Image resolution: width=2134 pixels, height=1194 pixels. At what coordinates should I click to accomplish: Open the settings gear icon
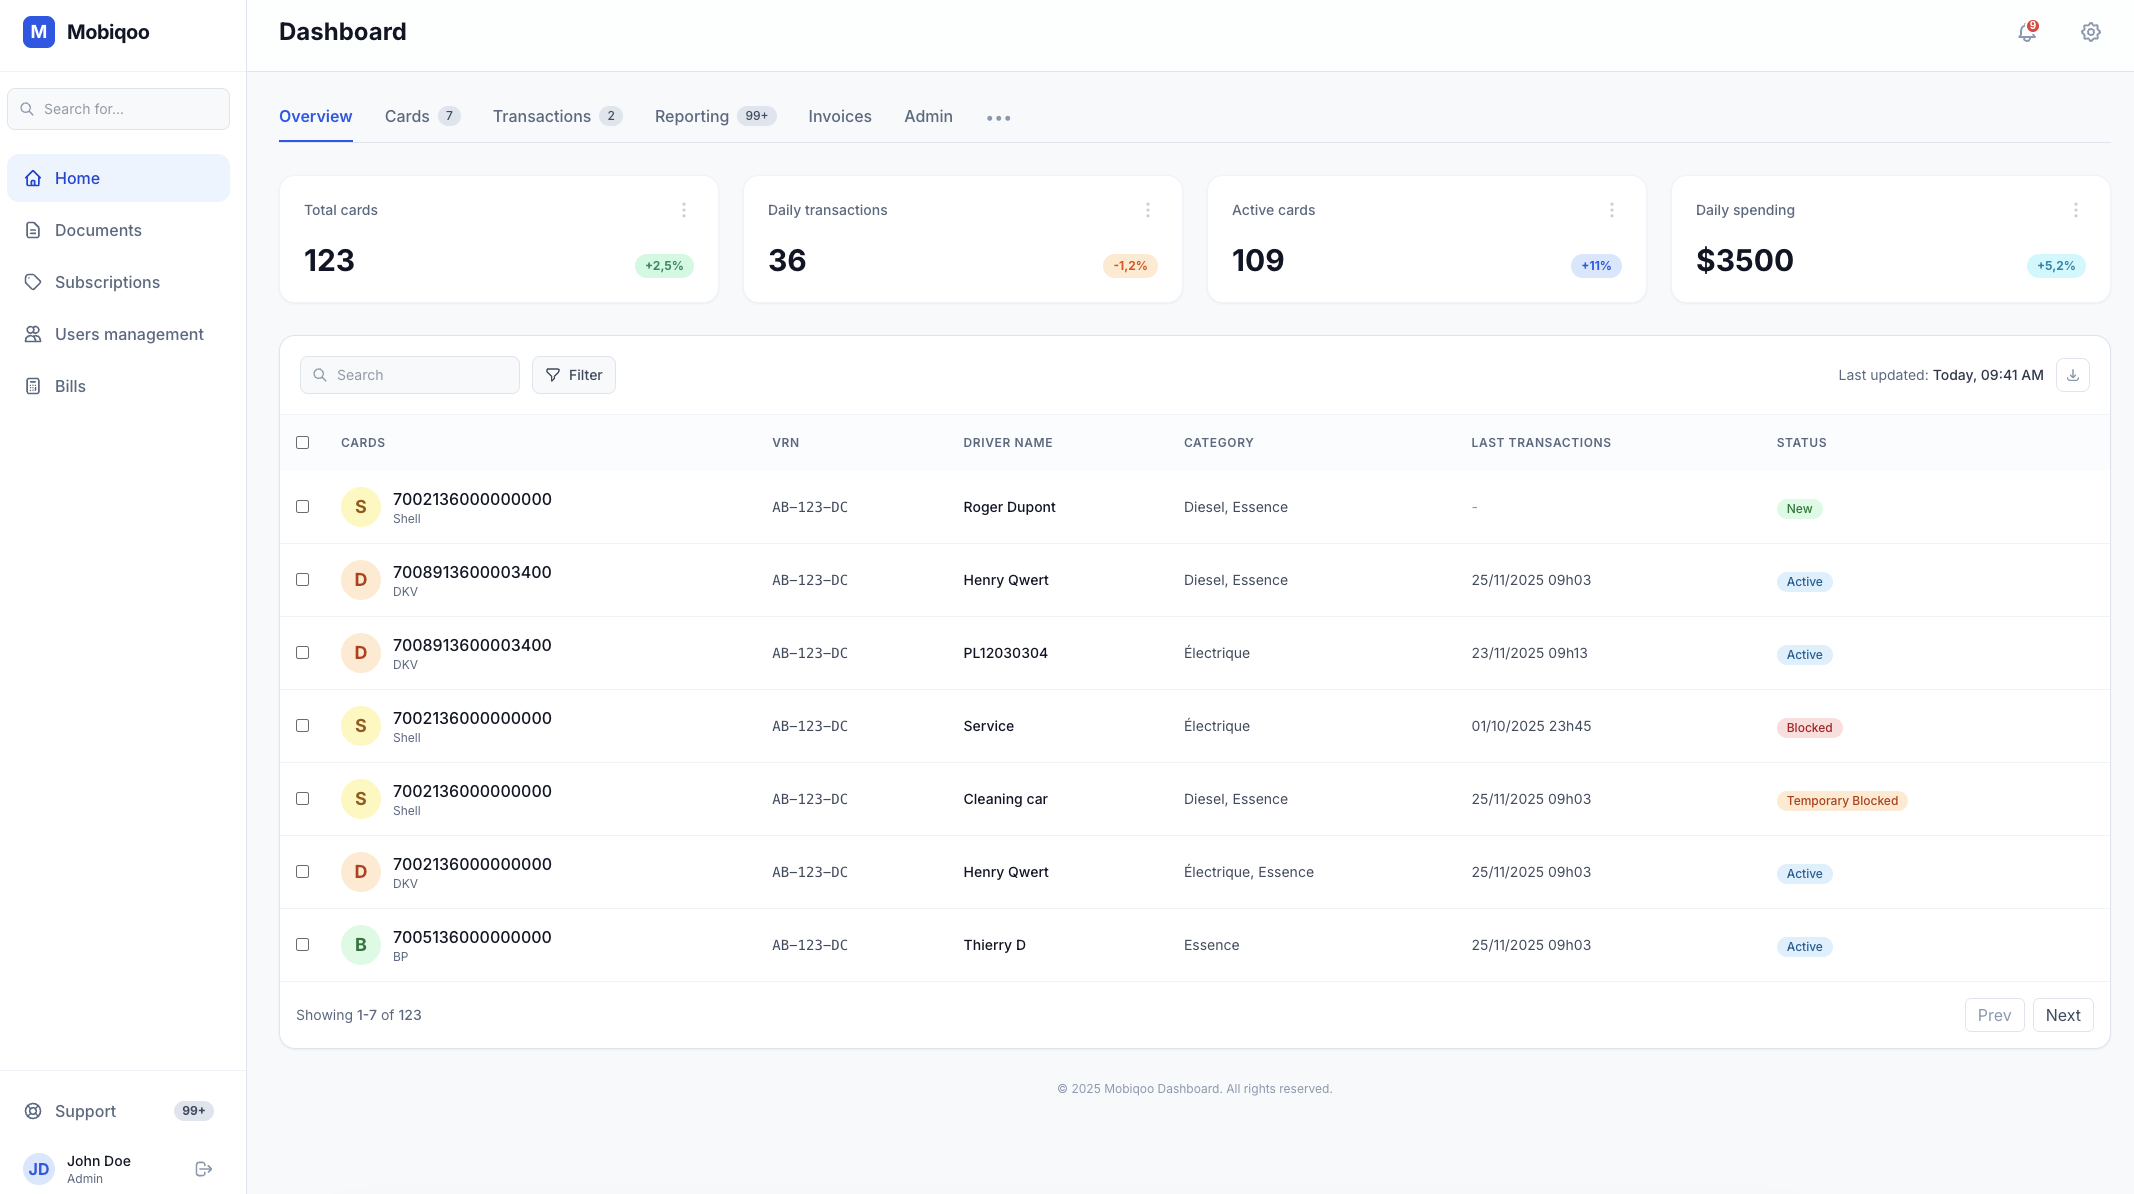2090,32
